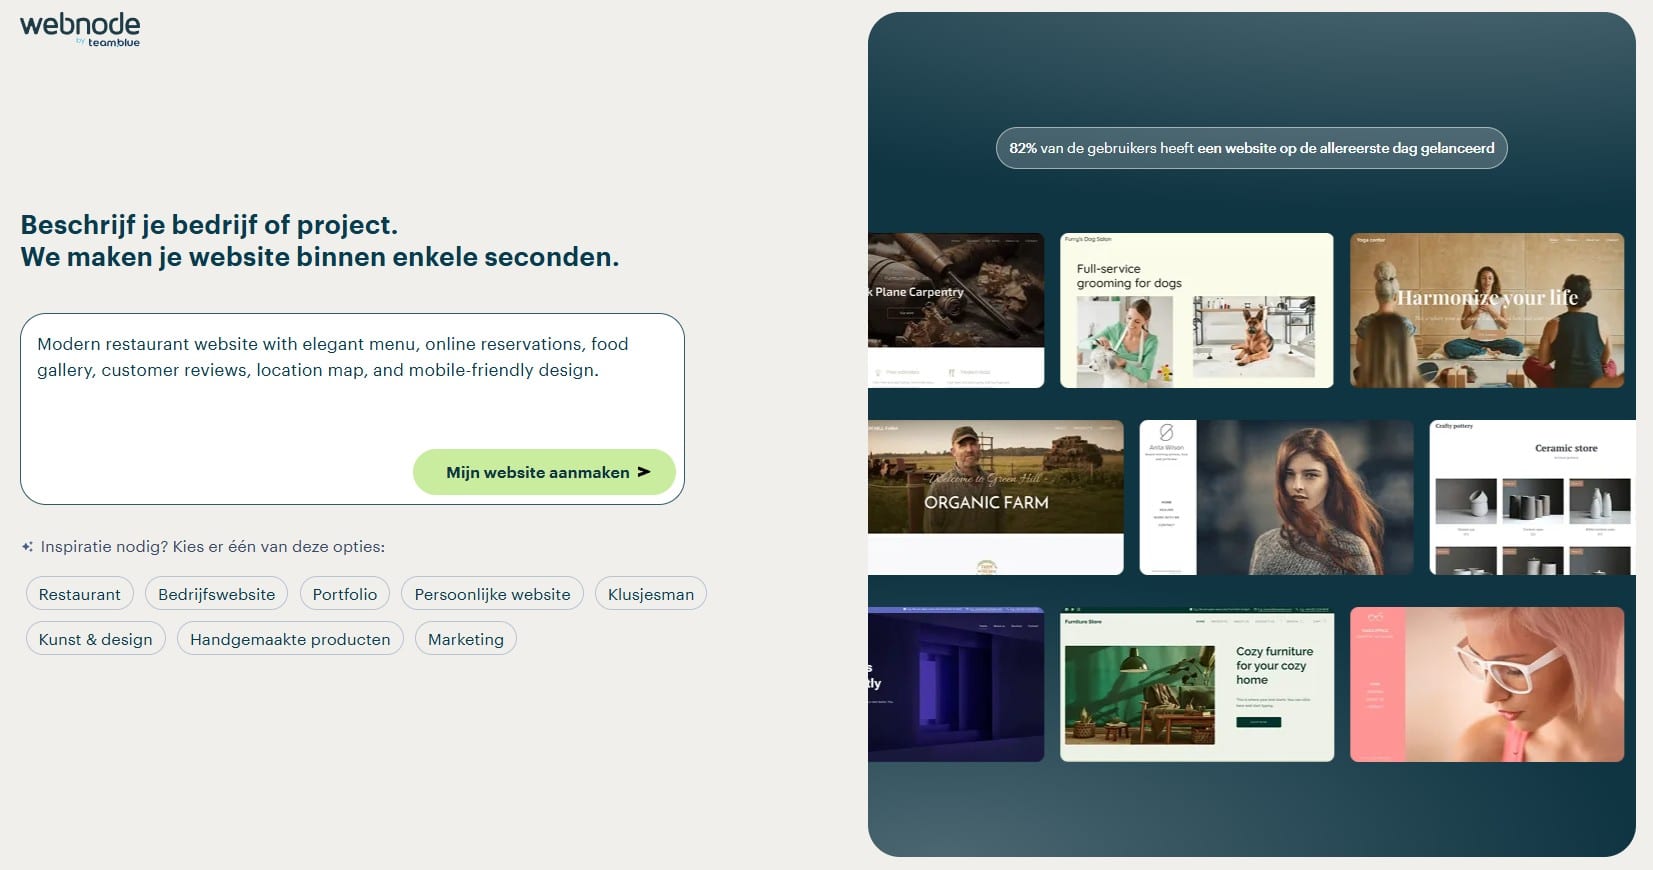Choose Handgemaakte producten chip
Image resolution: width=1653 pixels, height=870 pixels.
tap(290, 639)
